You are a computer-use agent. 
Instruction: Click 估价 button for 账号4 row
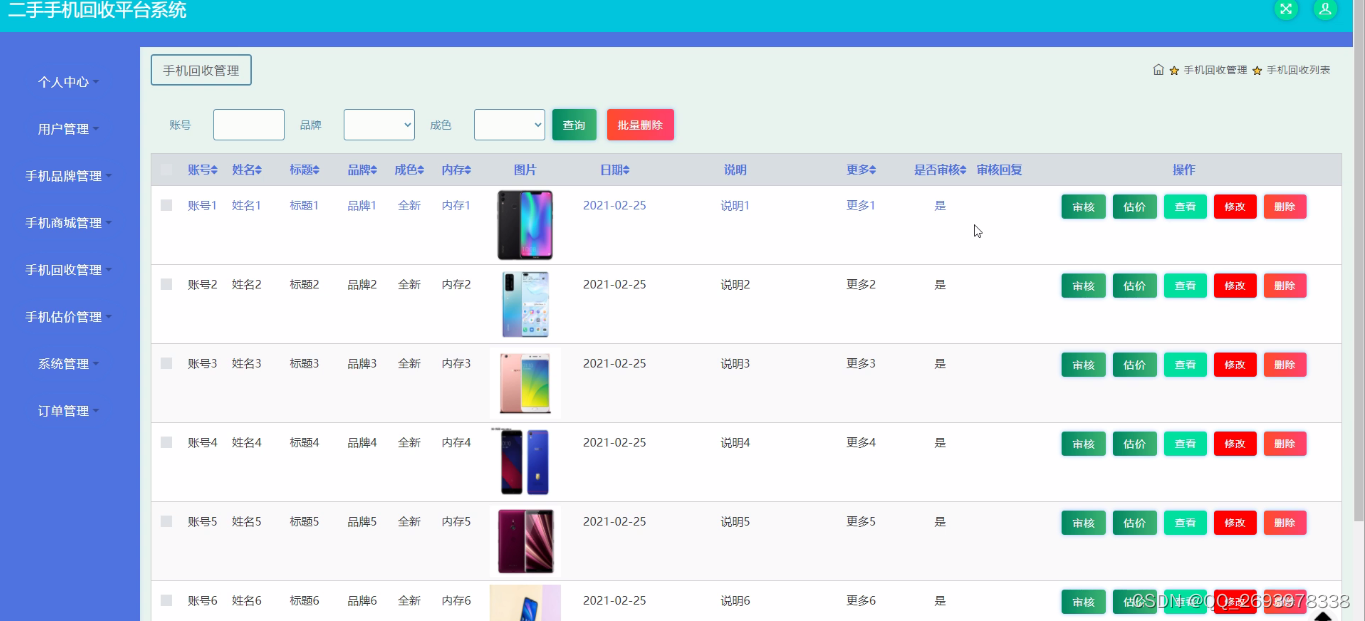1135,444
